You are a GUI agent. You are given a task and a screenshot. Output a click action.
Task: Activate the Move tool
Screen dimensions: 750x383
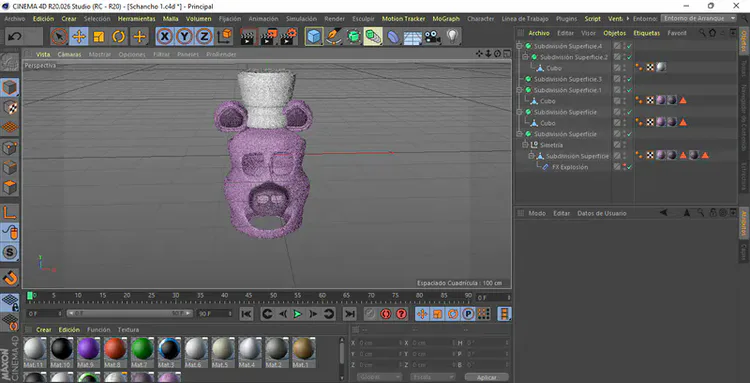tap(78, 36)
